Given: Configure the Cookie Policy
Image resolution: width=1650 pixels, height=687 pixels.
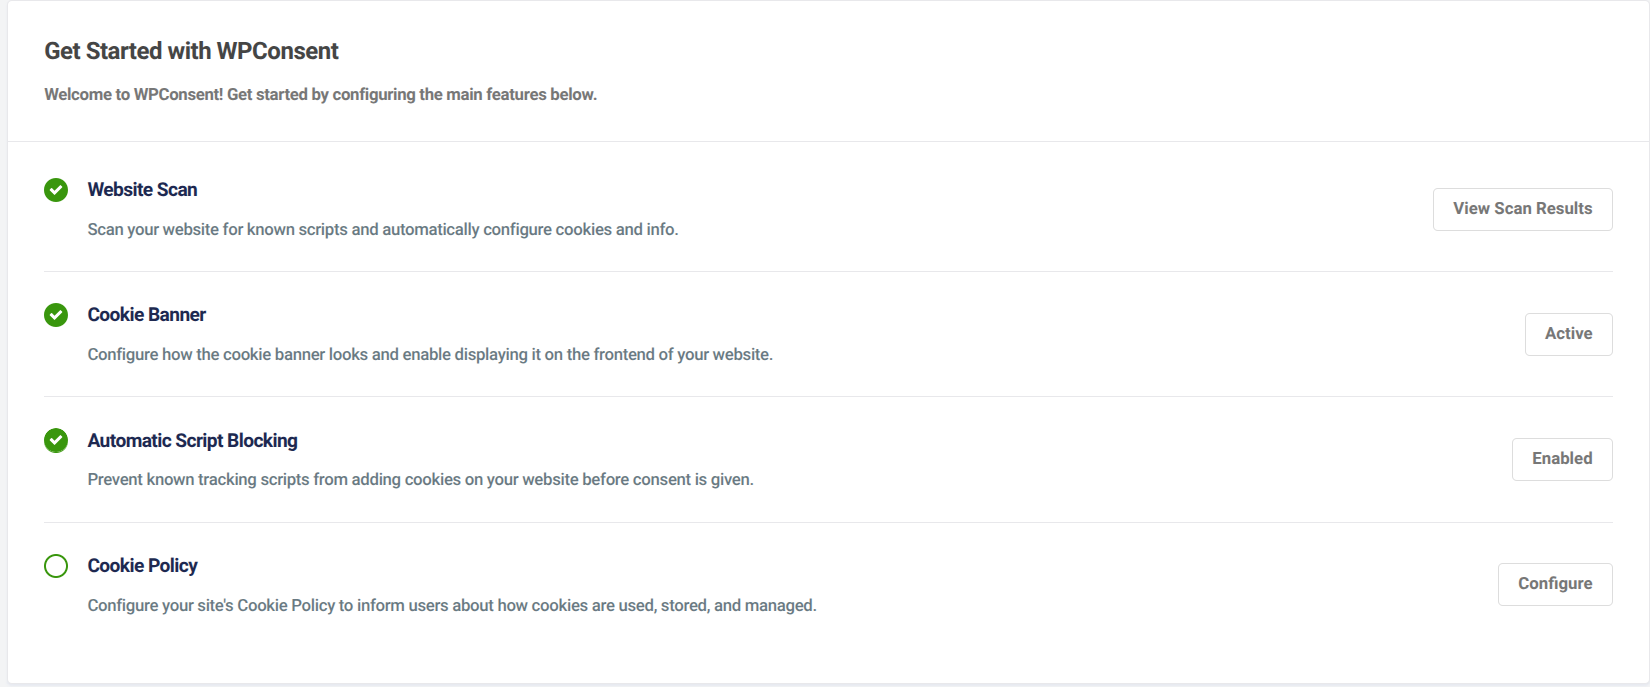Looking at the screenshot, I should click(1555, 584).
